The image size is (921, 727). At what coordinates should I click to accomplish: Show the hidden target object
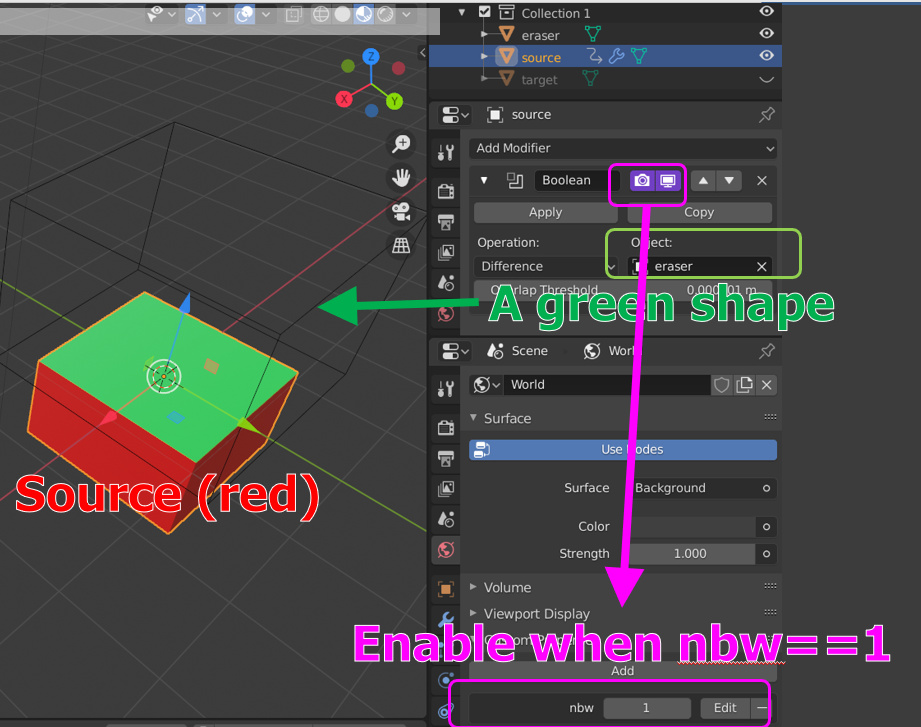pos(766,79)
